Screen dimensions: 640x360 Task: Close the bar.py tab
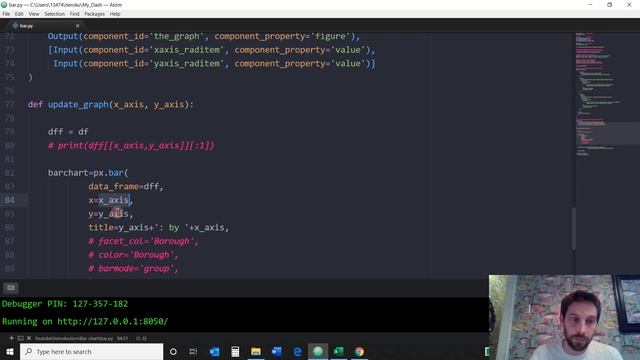(x=78, y=26)
